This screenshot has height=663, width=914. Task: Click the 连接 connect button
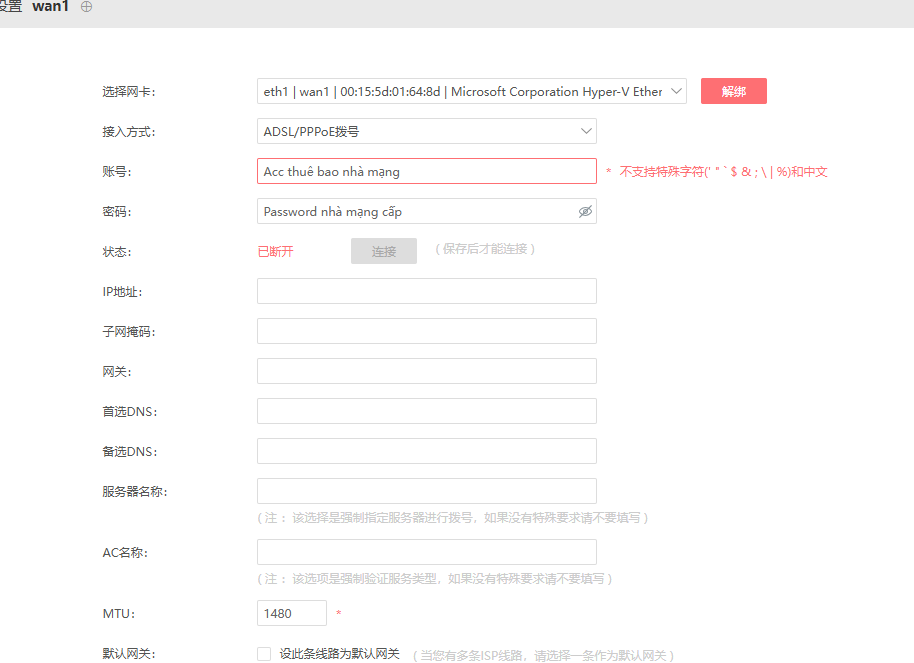pyautogui.click(x=384, y=251)
